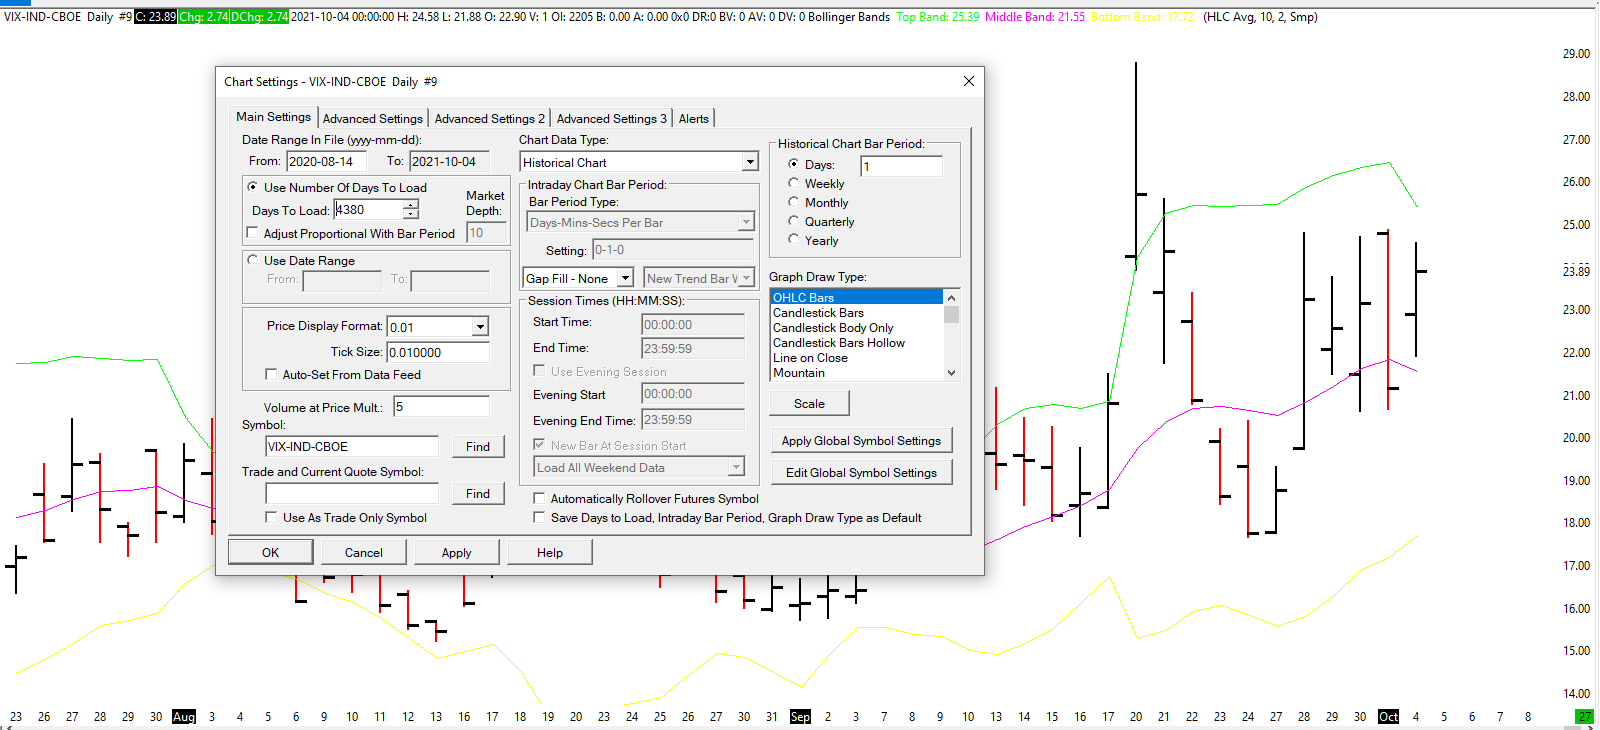The height and width of the screenshot is (730, 1600).
Task: Click Edit Global Symbol Settings
Action: point(861,472)
